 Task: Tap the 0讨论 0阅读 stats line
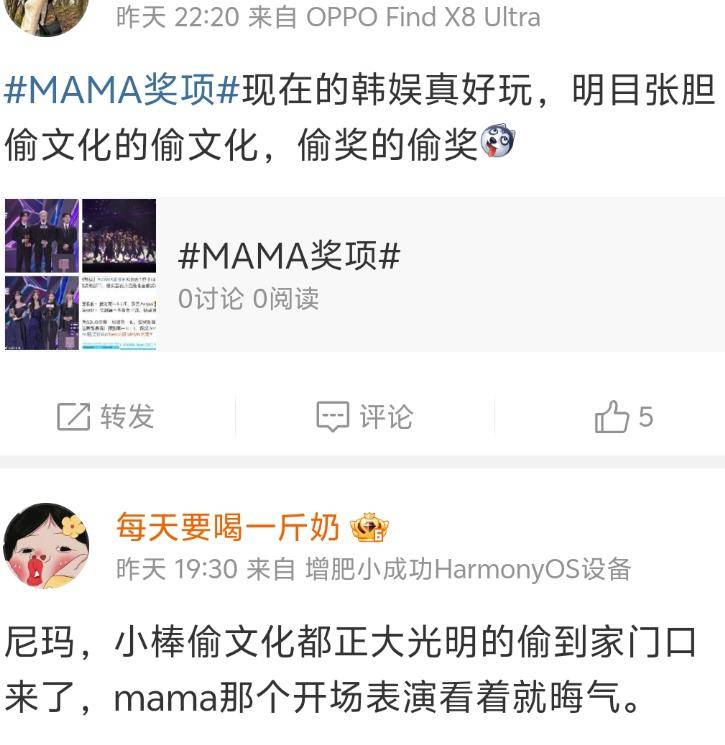(x=248, y=299)
